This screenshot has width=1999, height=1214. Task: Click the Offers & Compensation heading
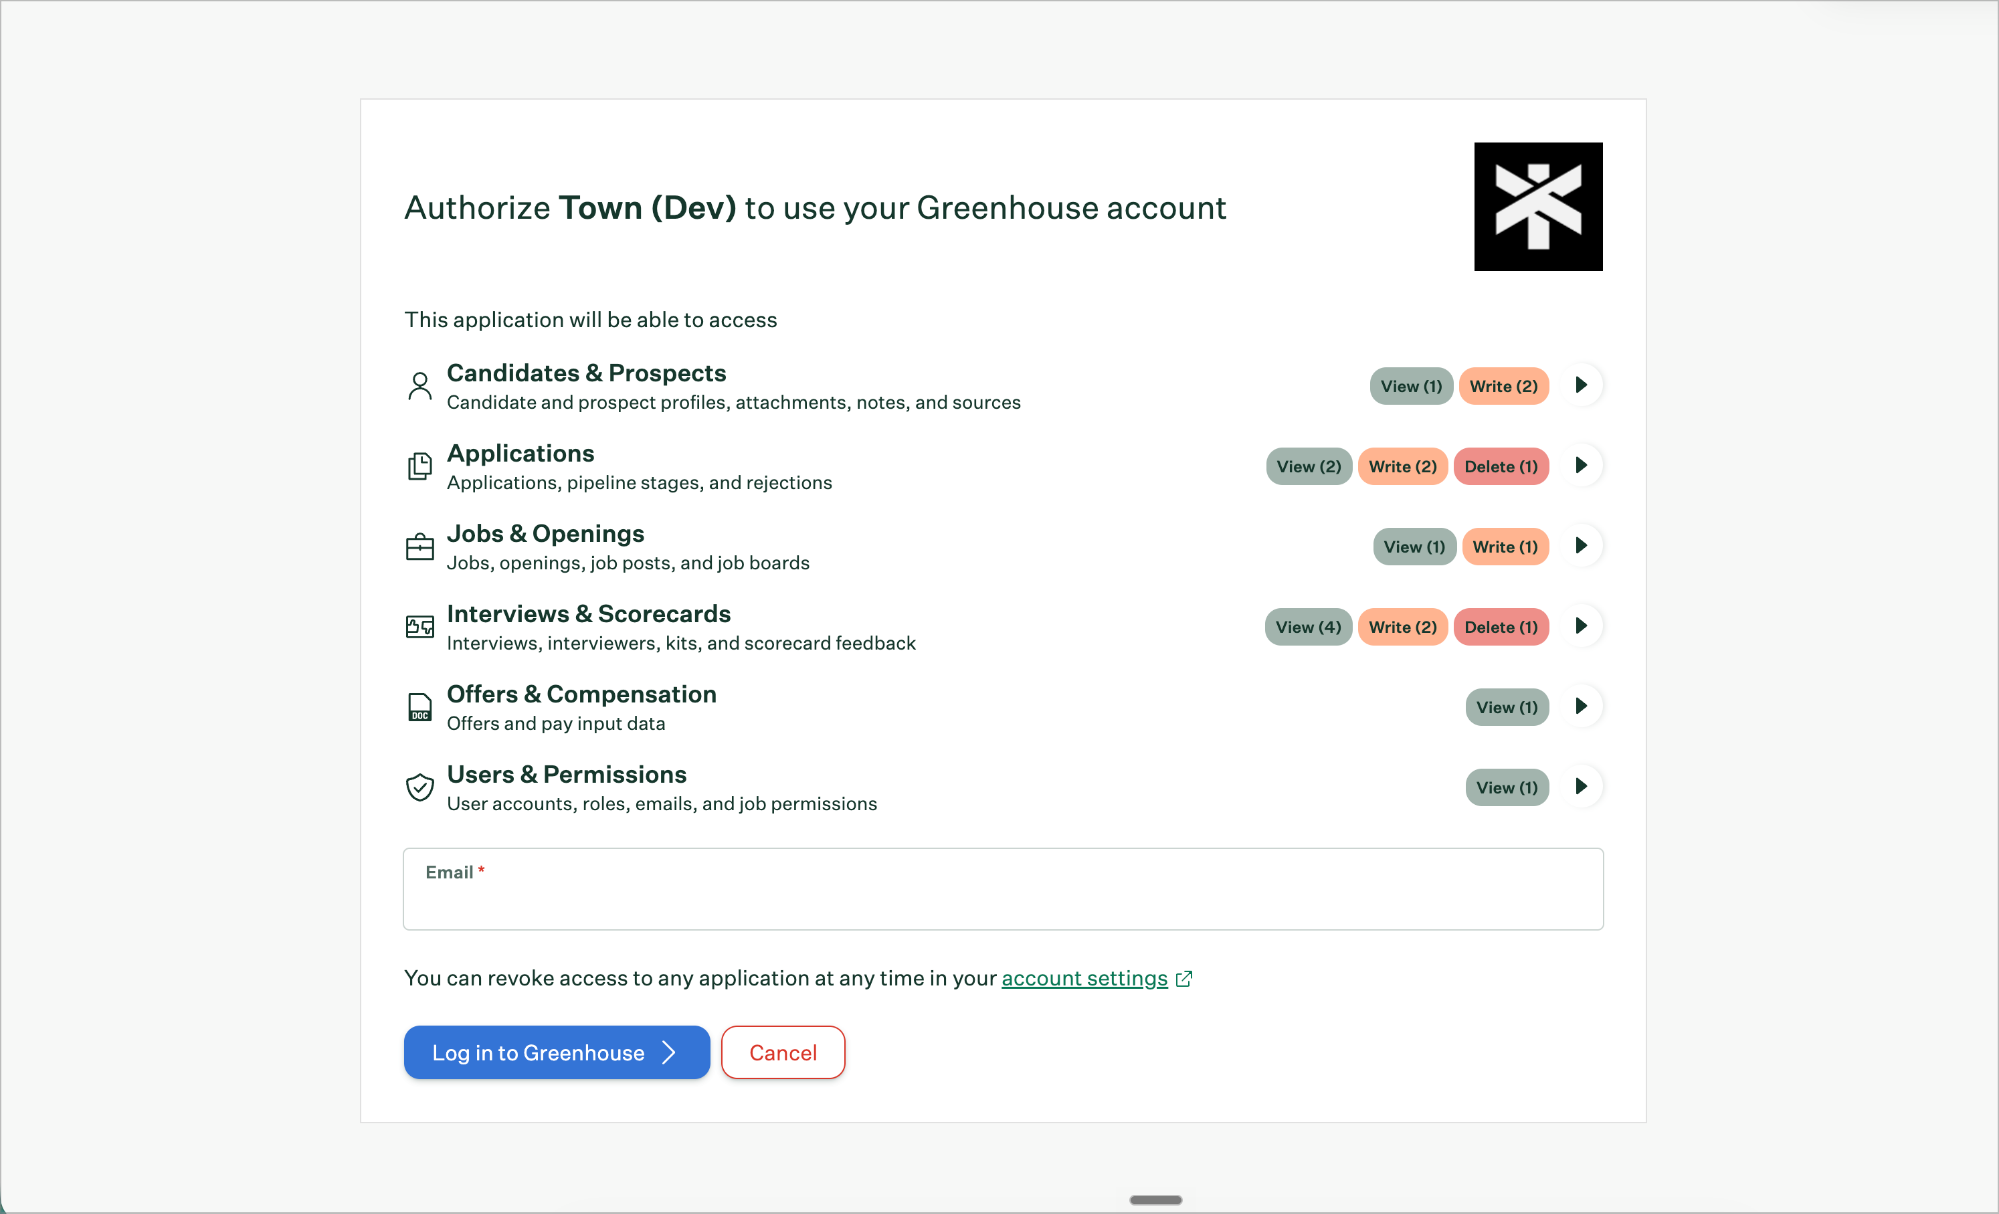pyautogui.click(x=581, y=694)
